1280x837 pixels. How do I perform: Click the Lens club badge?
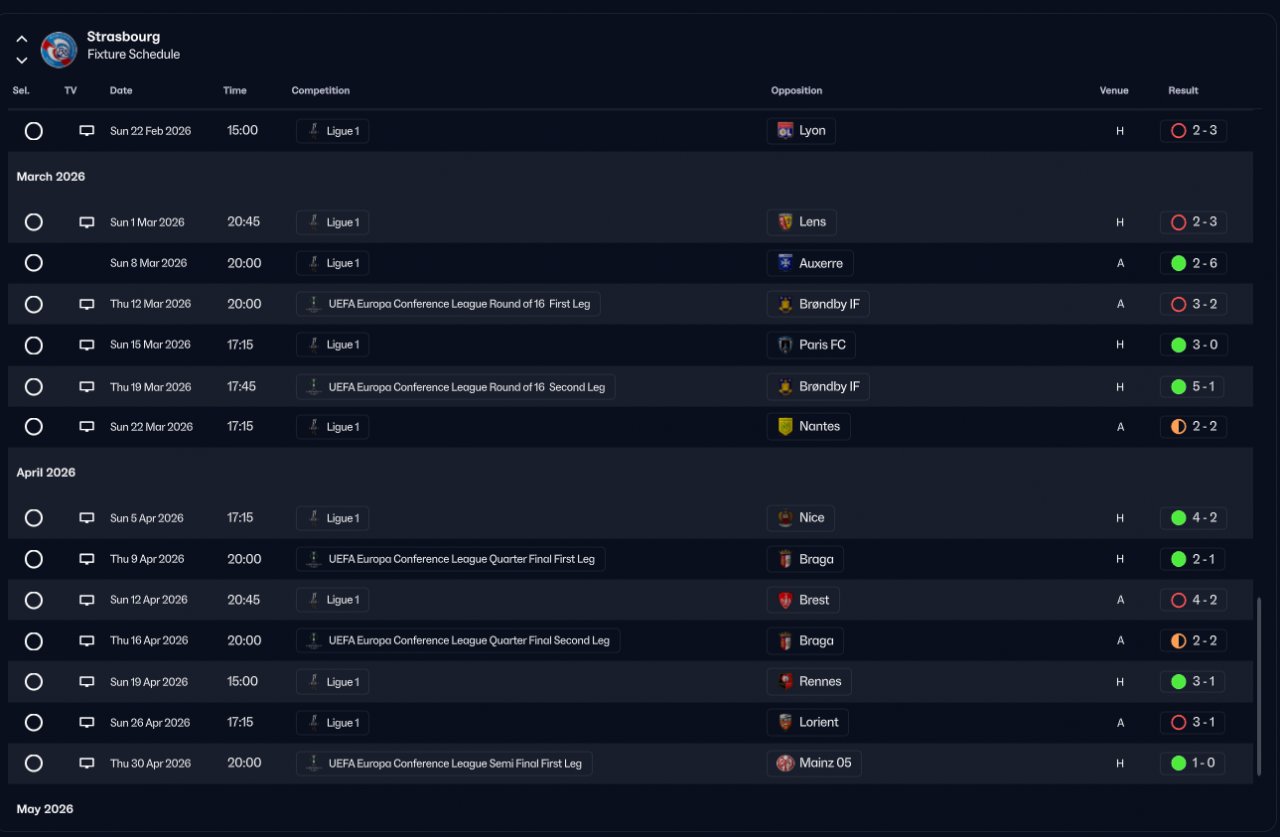(x=785, y=222)
